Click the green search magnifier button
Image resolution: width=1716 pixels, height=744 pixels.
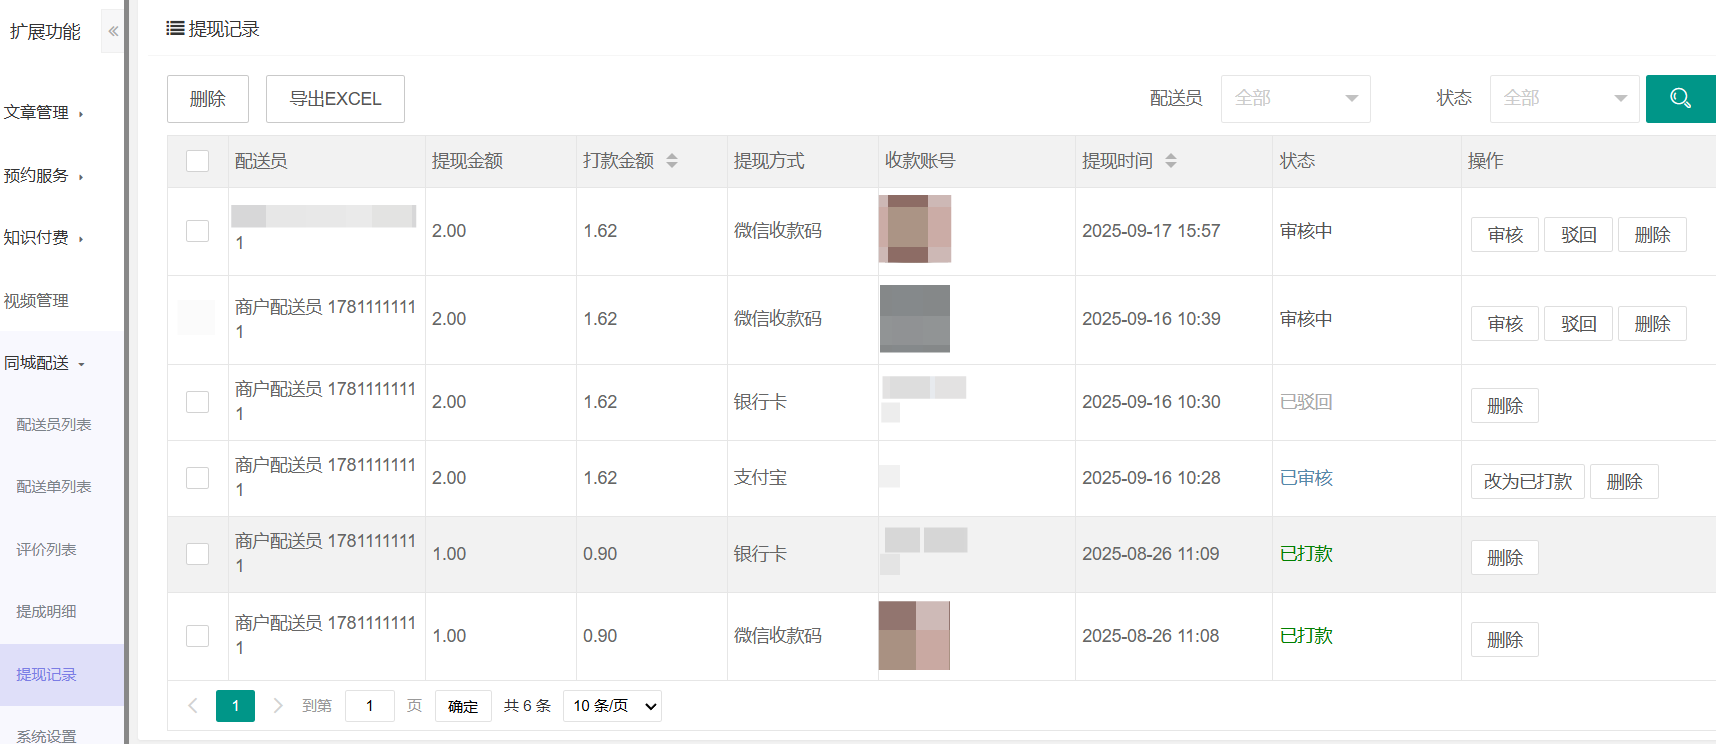(1680, 98)
